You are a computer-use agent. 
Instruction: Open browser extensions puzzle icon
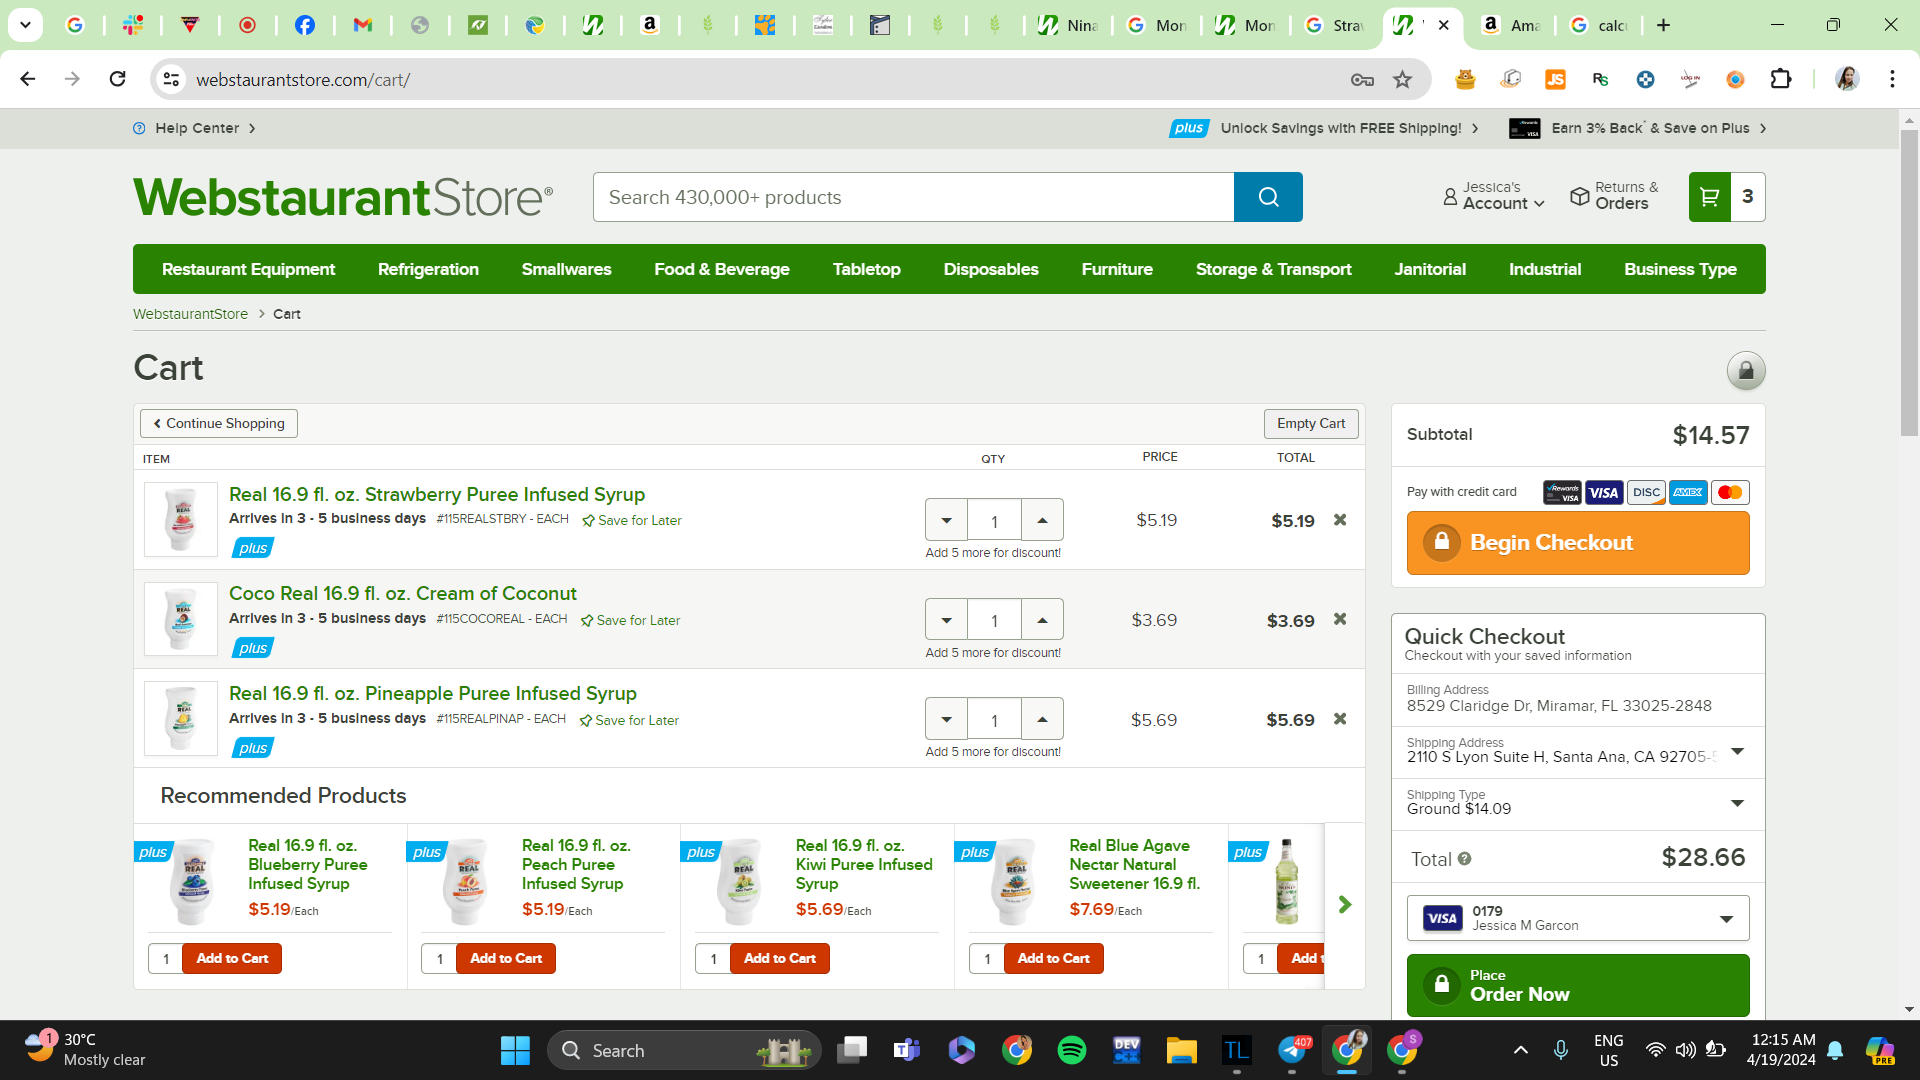(x=1781, y=79)
